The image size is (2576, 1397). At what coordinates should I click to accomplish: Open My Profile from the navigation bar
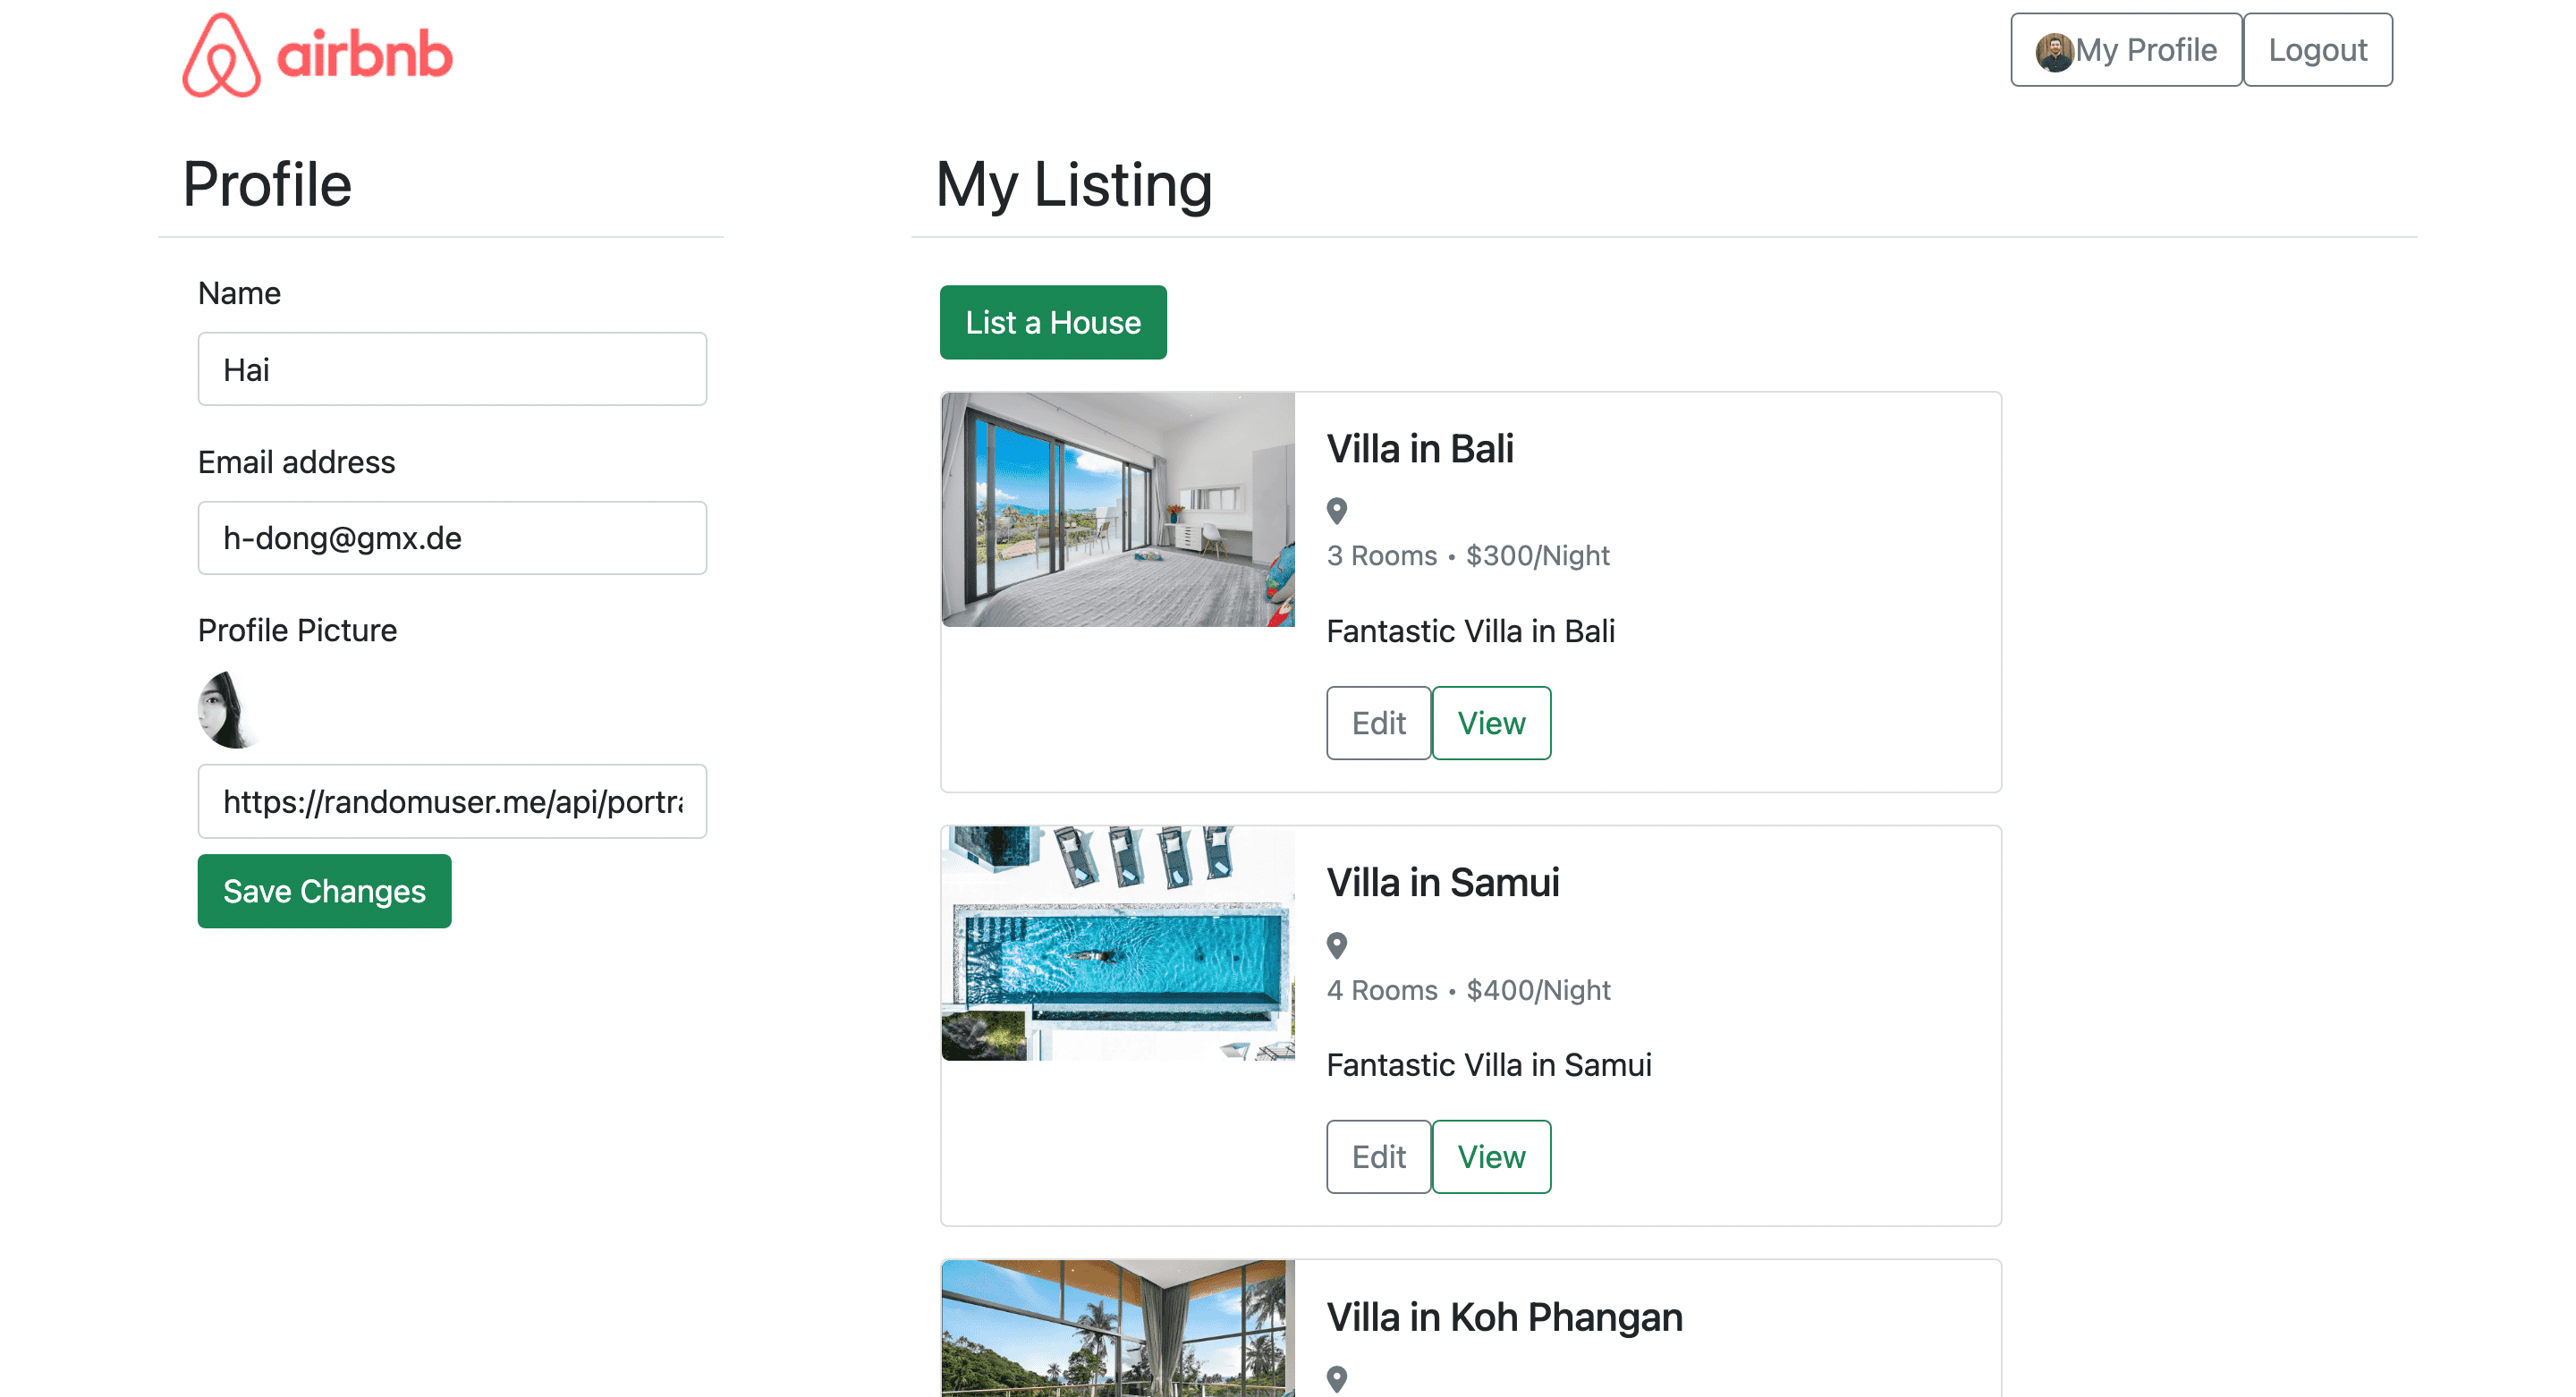tap(2126, 50)
